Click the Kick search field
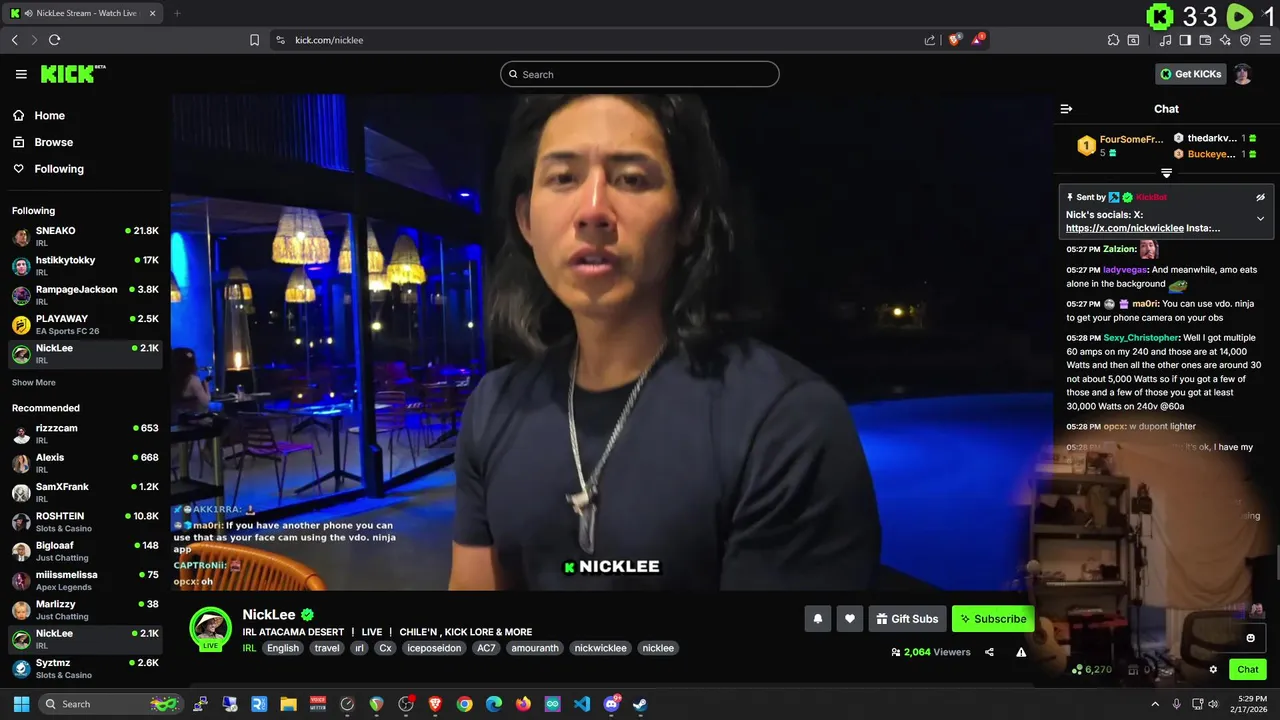The image size is (1280, 720). point(640,74)
